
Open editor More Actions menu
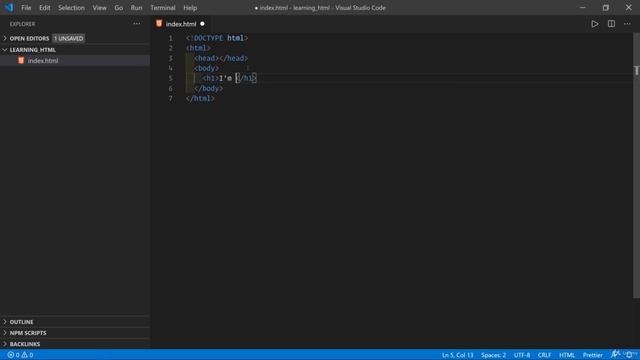coord(627,24)
